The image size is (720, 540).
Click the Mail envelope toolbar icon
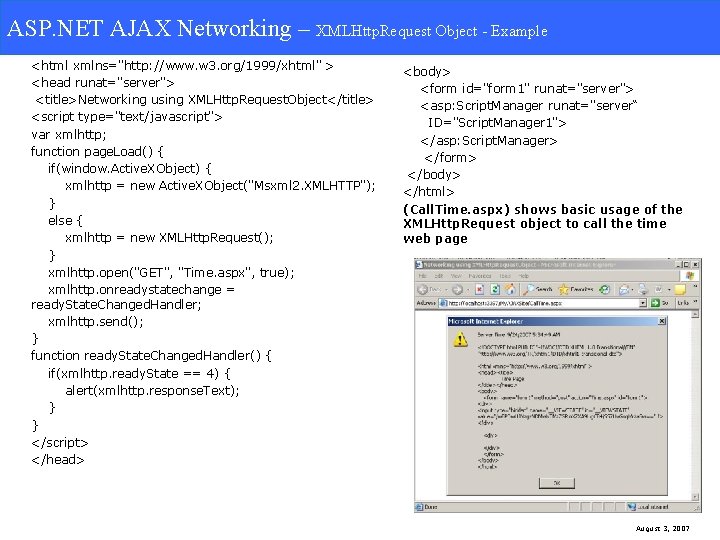624,290
